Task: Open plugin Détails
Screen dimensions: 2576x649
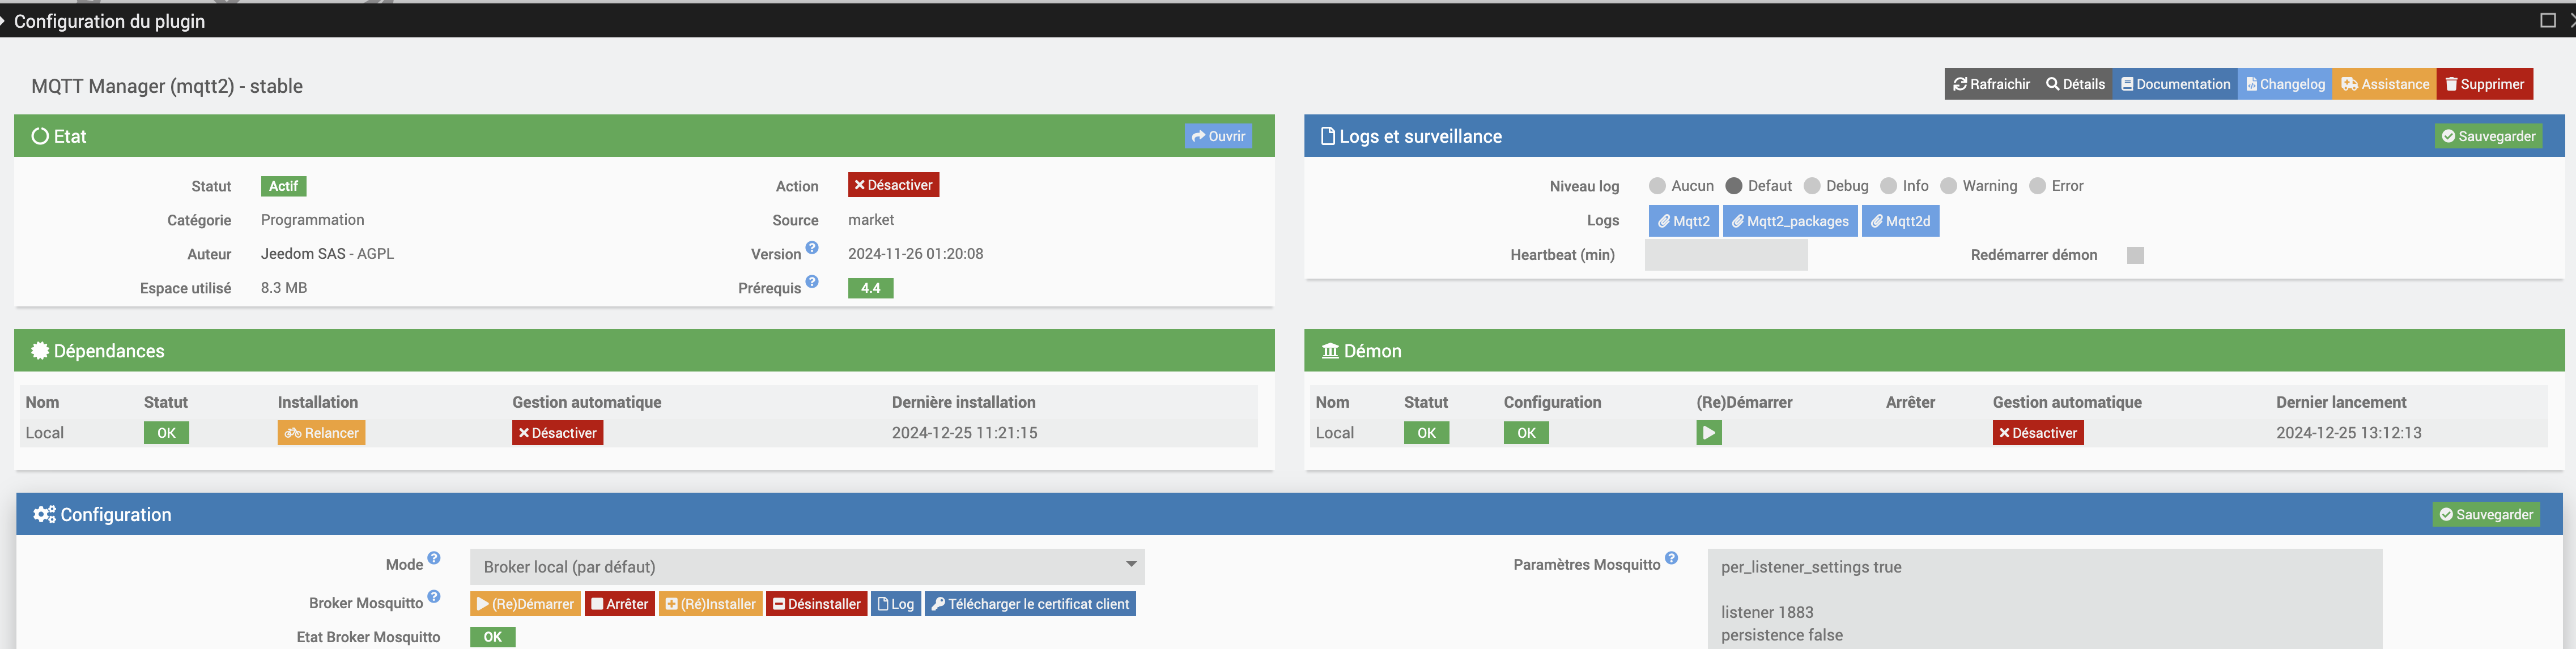Action: 2075,84
